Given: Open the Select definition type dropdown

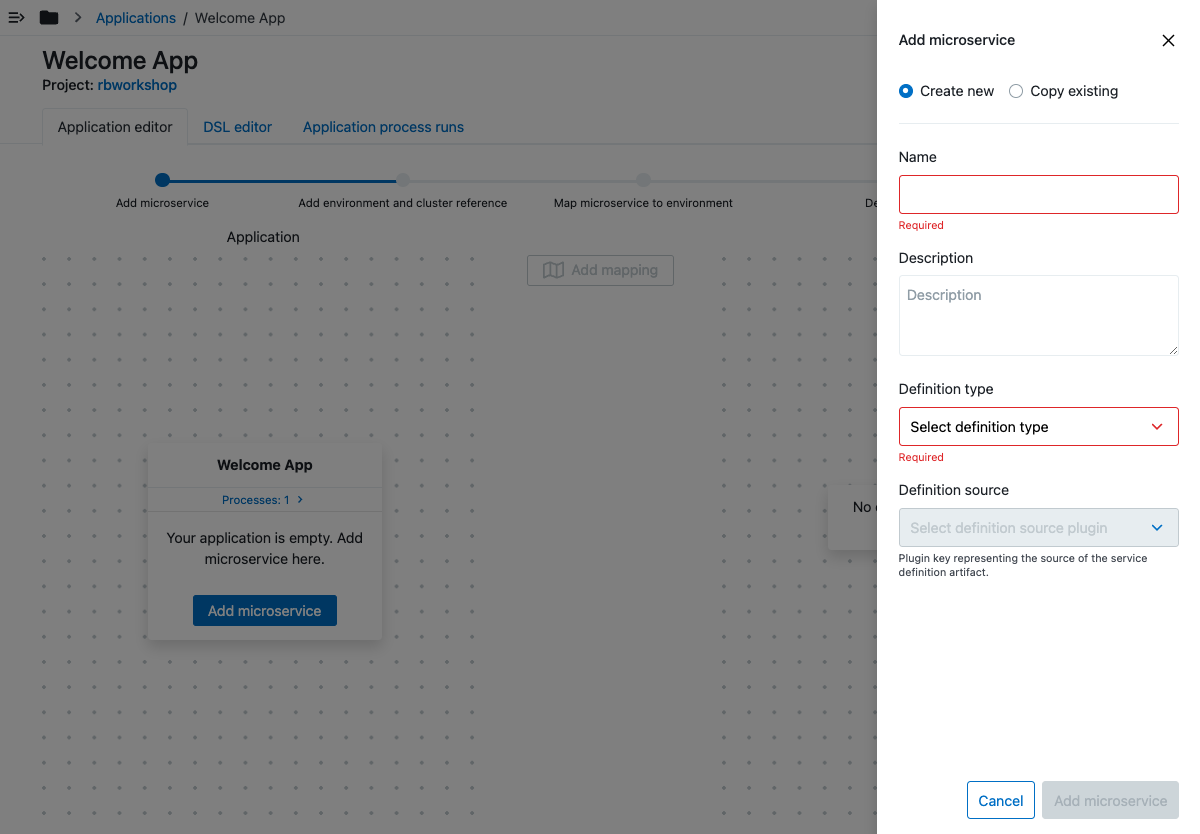Looking at the screenshot, I should click(1038, 426).
